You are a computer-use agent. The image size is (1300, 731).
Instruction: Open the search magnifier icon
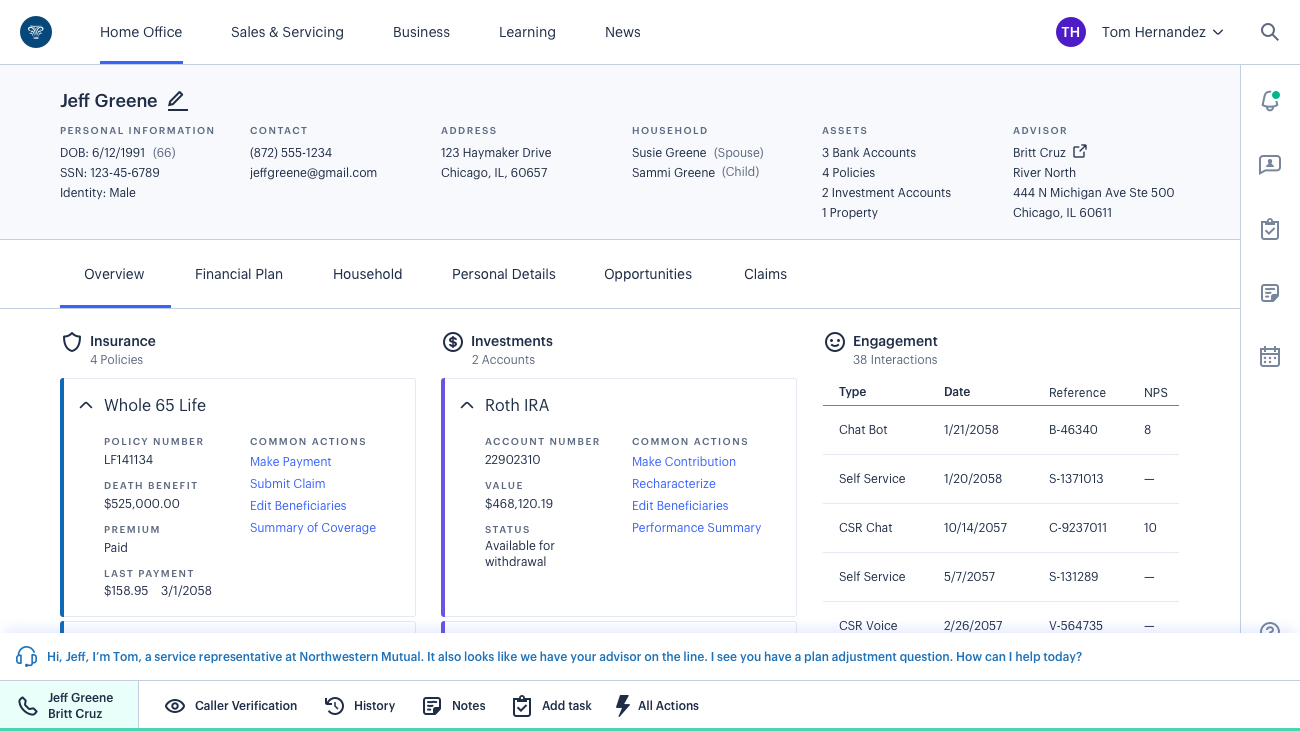tap(1270, 32)
